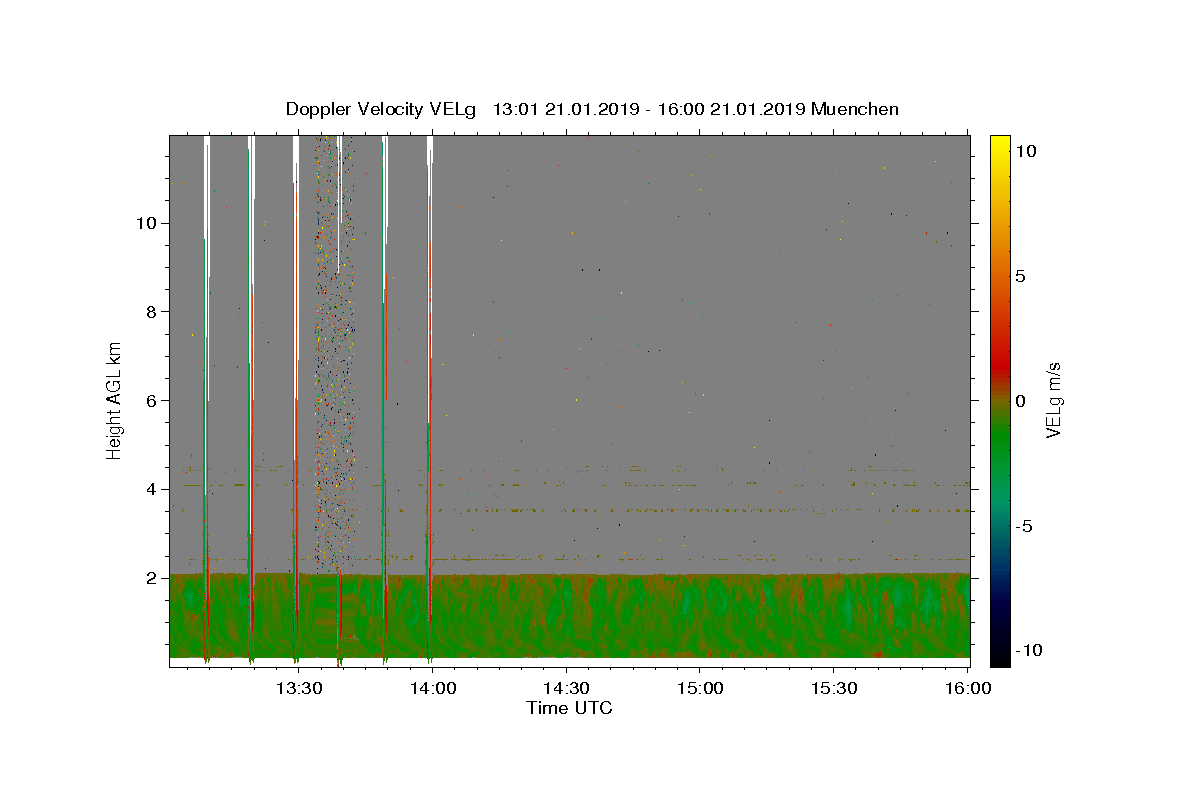1200x800 pixels.
Task: Click the green velocity layer below 2 km
Action: (x=570, y=615)
